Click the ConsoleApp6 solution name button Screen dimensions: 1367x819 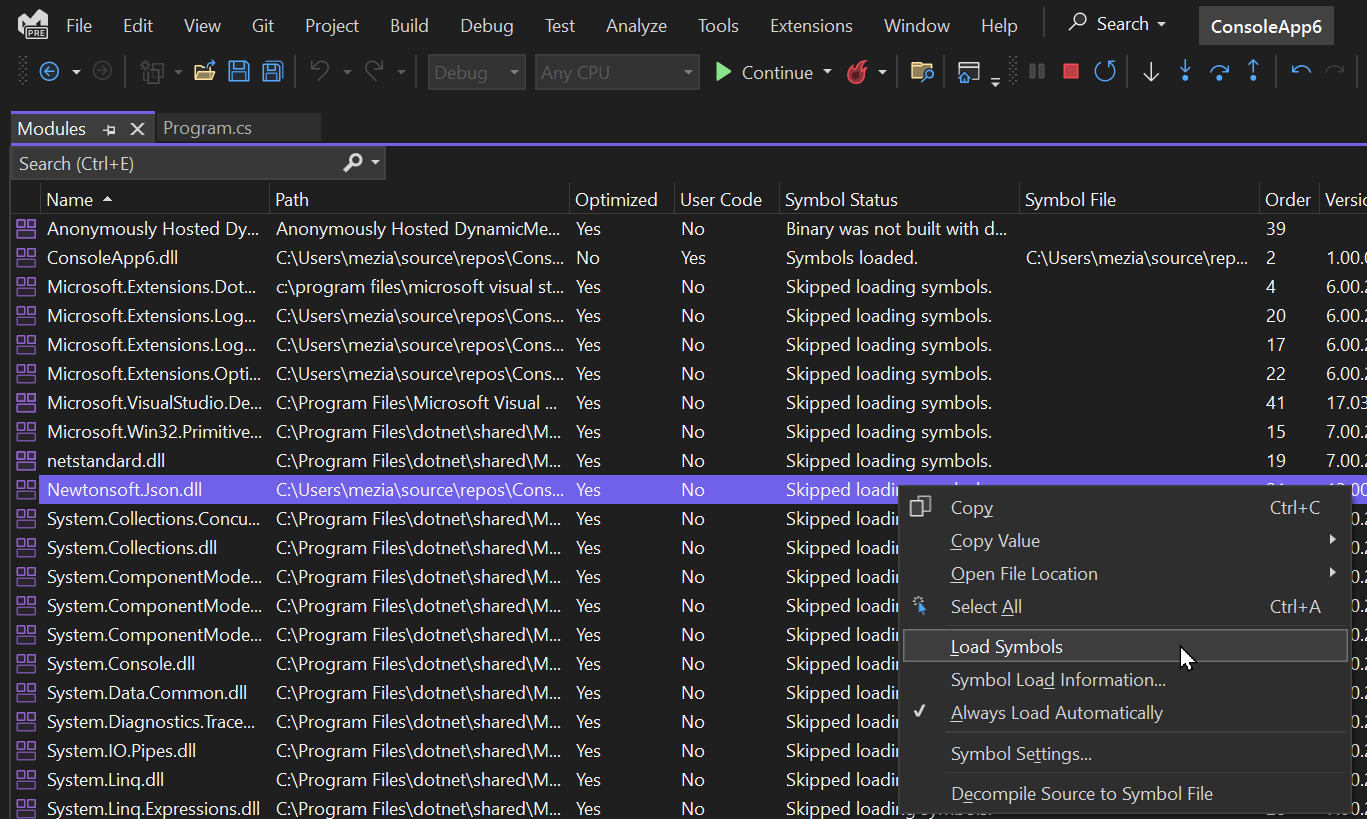coord(1265,26)
